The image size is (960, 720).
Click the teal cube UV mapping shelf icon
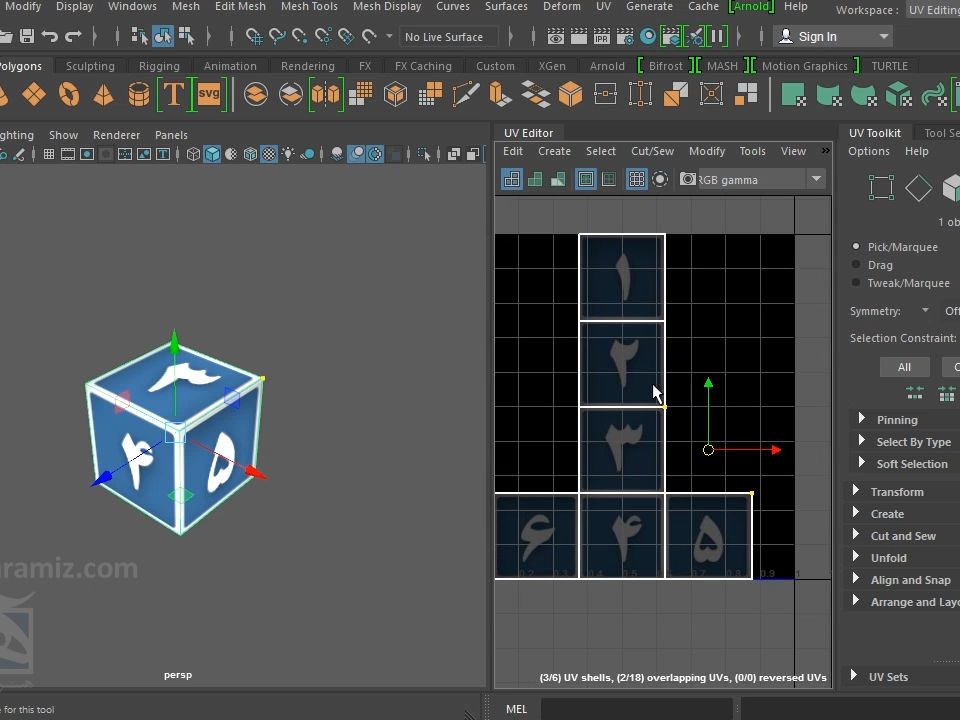pyautogui.click(x=899, y=96)
